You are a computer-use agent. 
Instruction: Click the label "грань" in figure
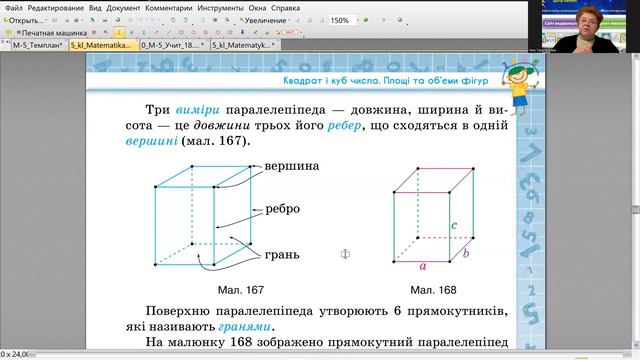(282, 255)
